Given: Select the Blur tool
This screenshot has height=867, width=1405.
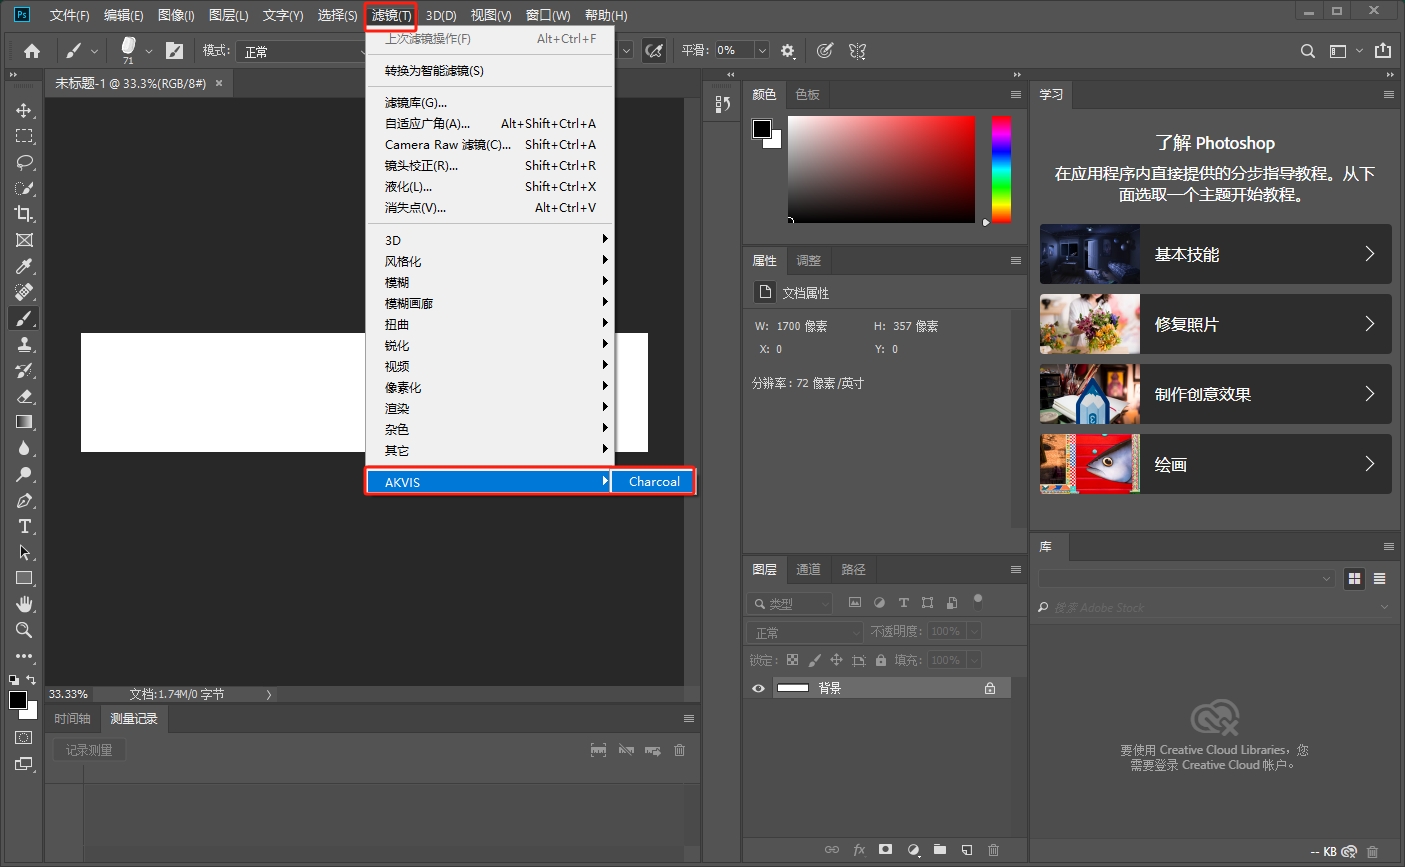Looking at the screenshot, I should pyautogui.click(x=24, y=448).
